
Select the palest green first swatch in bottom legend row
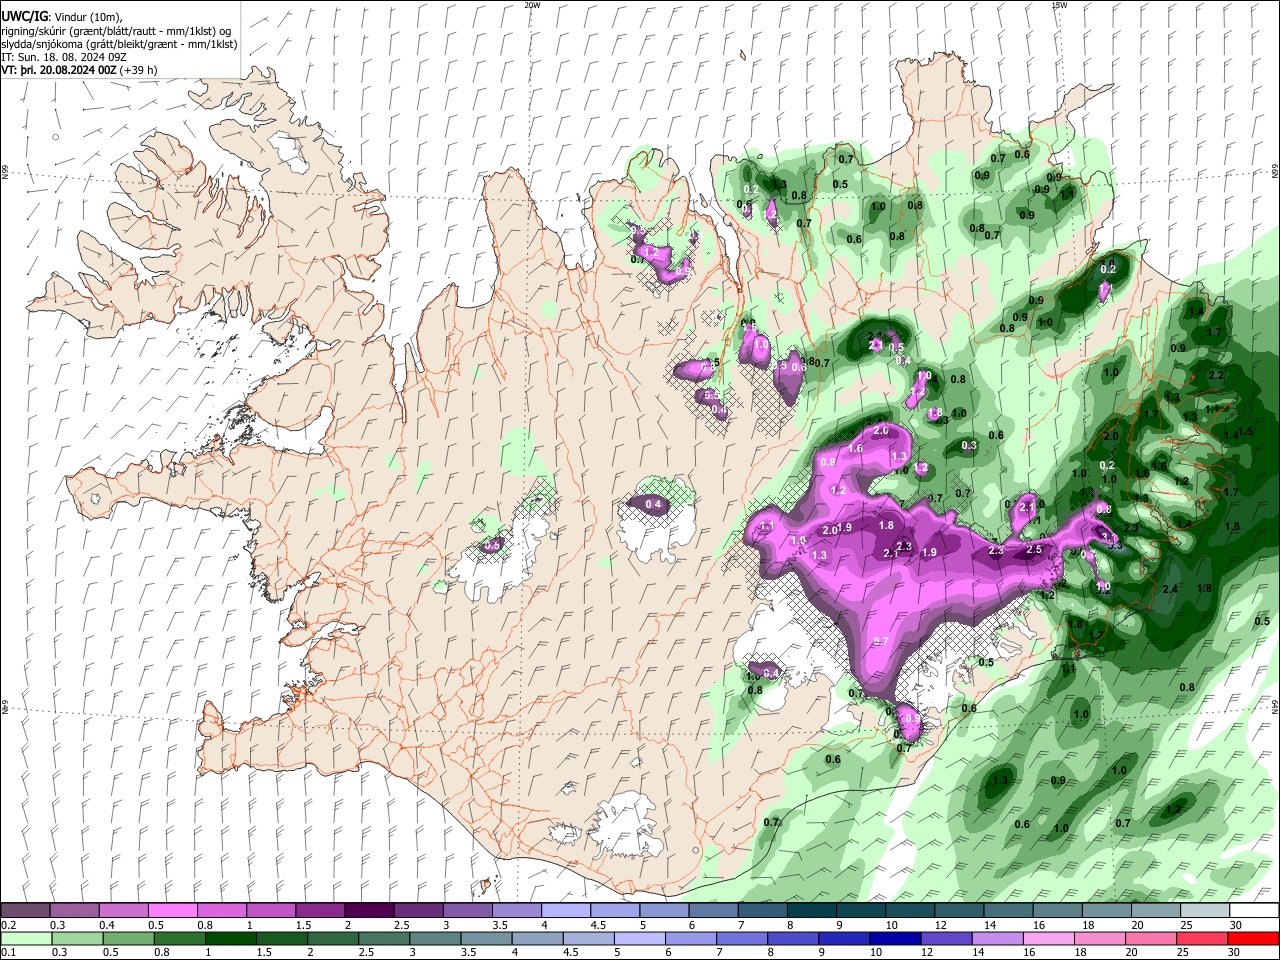(25, 938)
